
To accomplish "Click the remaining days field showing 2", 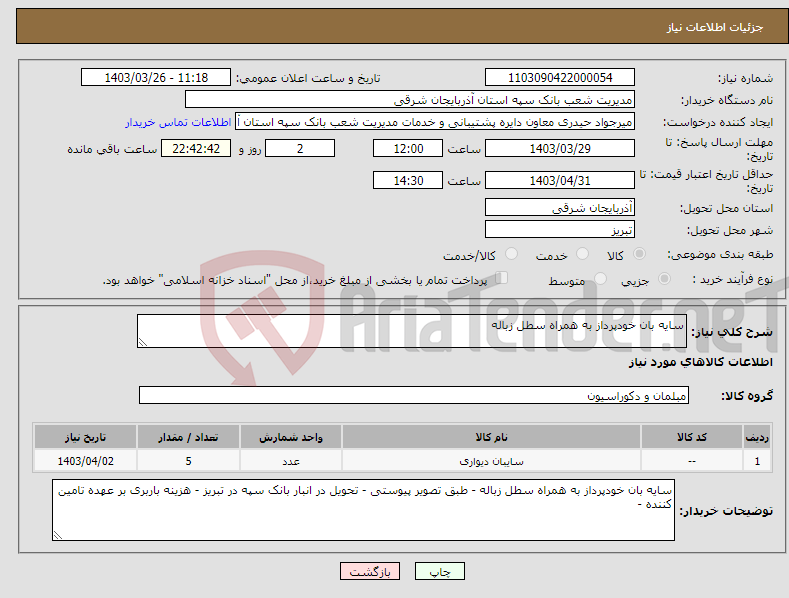I will [300, 148].
